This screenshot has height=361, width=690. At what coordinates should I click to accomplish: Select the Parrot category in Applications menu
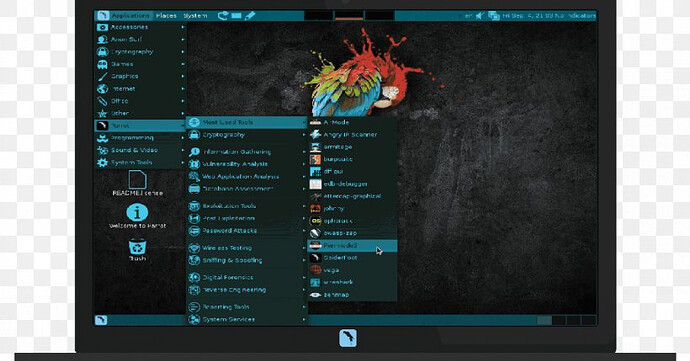pos(140,125)
